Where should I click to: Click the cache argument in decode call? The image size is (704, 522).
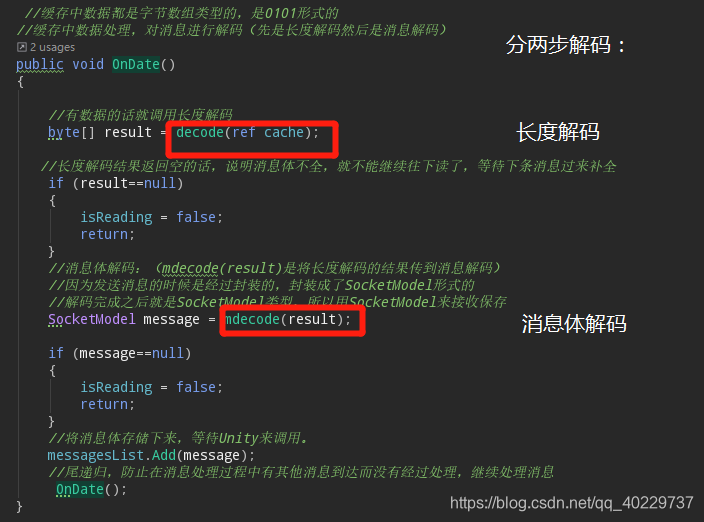click(x=284, y=132)
